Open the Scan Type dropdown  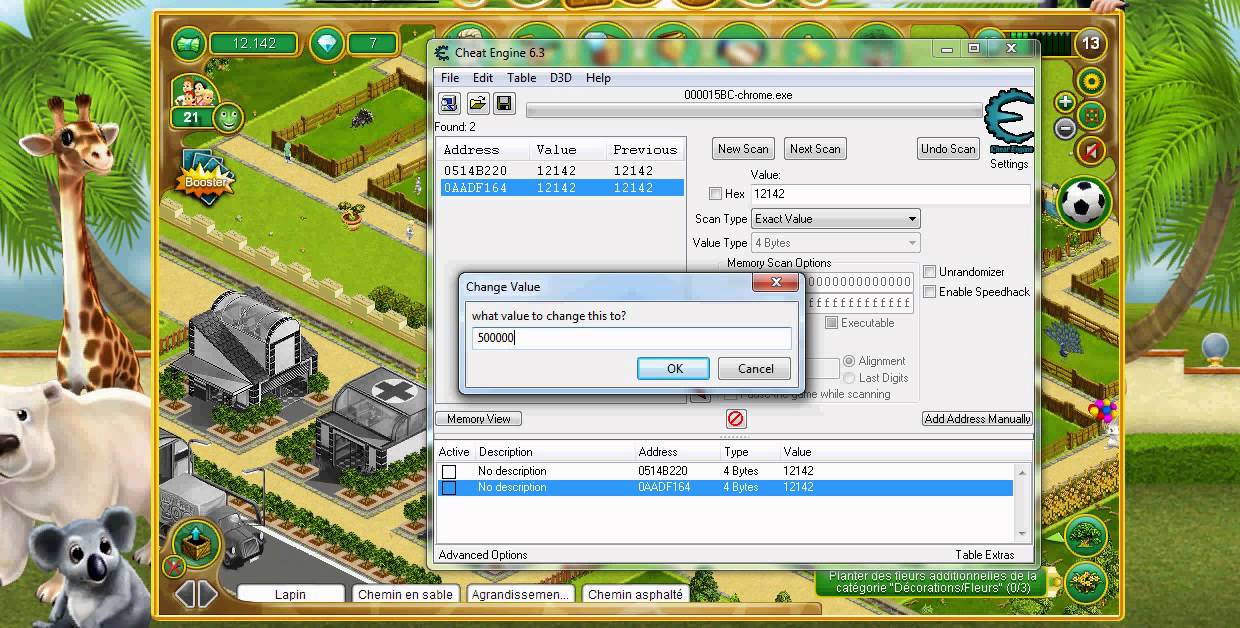(x=835, y=219)
